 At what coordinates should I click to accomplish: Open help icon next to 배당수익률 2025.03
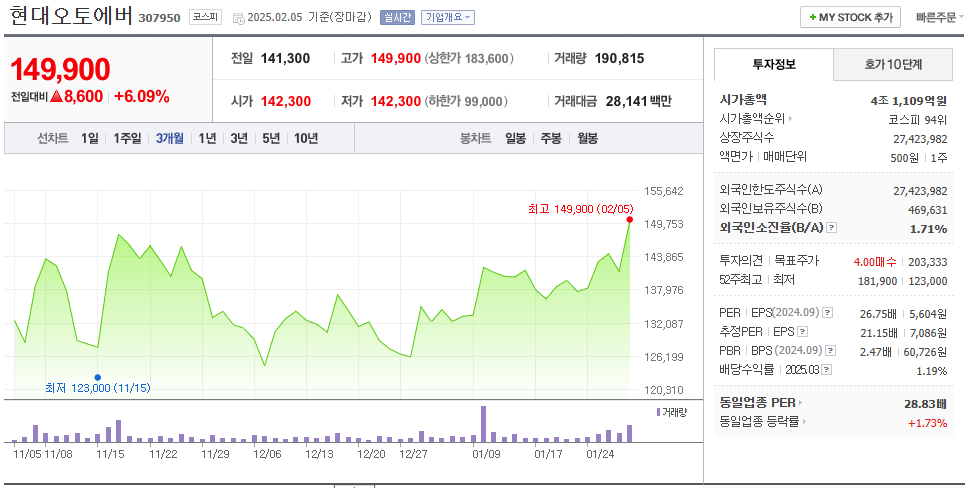tap(827, 370)
